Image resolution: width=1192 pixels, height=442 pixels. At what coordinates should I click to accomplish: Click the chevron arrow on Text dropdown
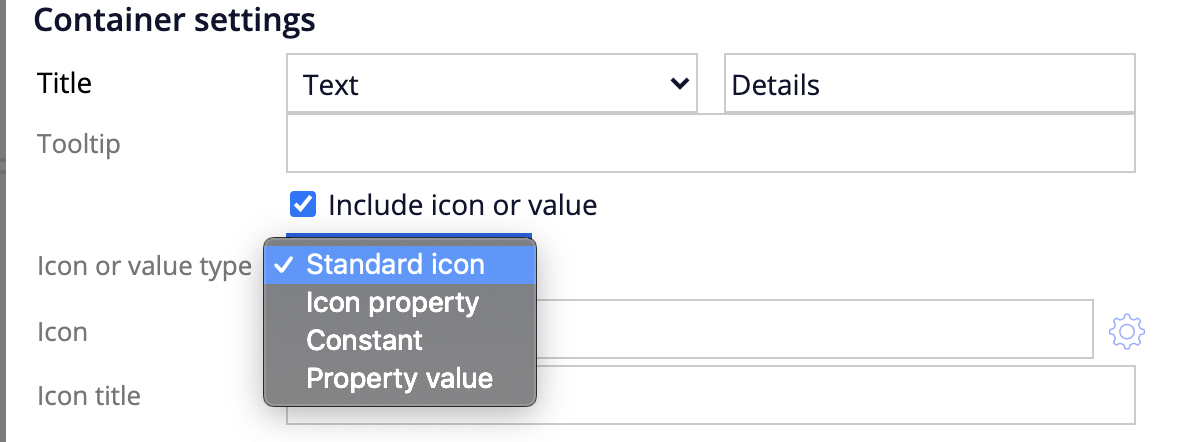[x=679, y=83]
